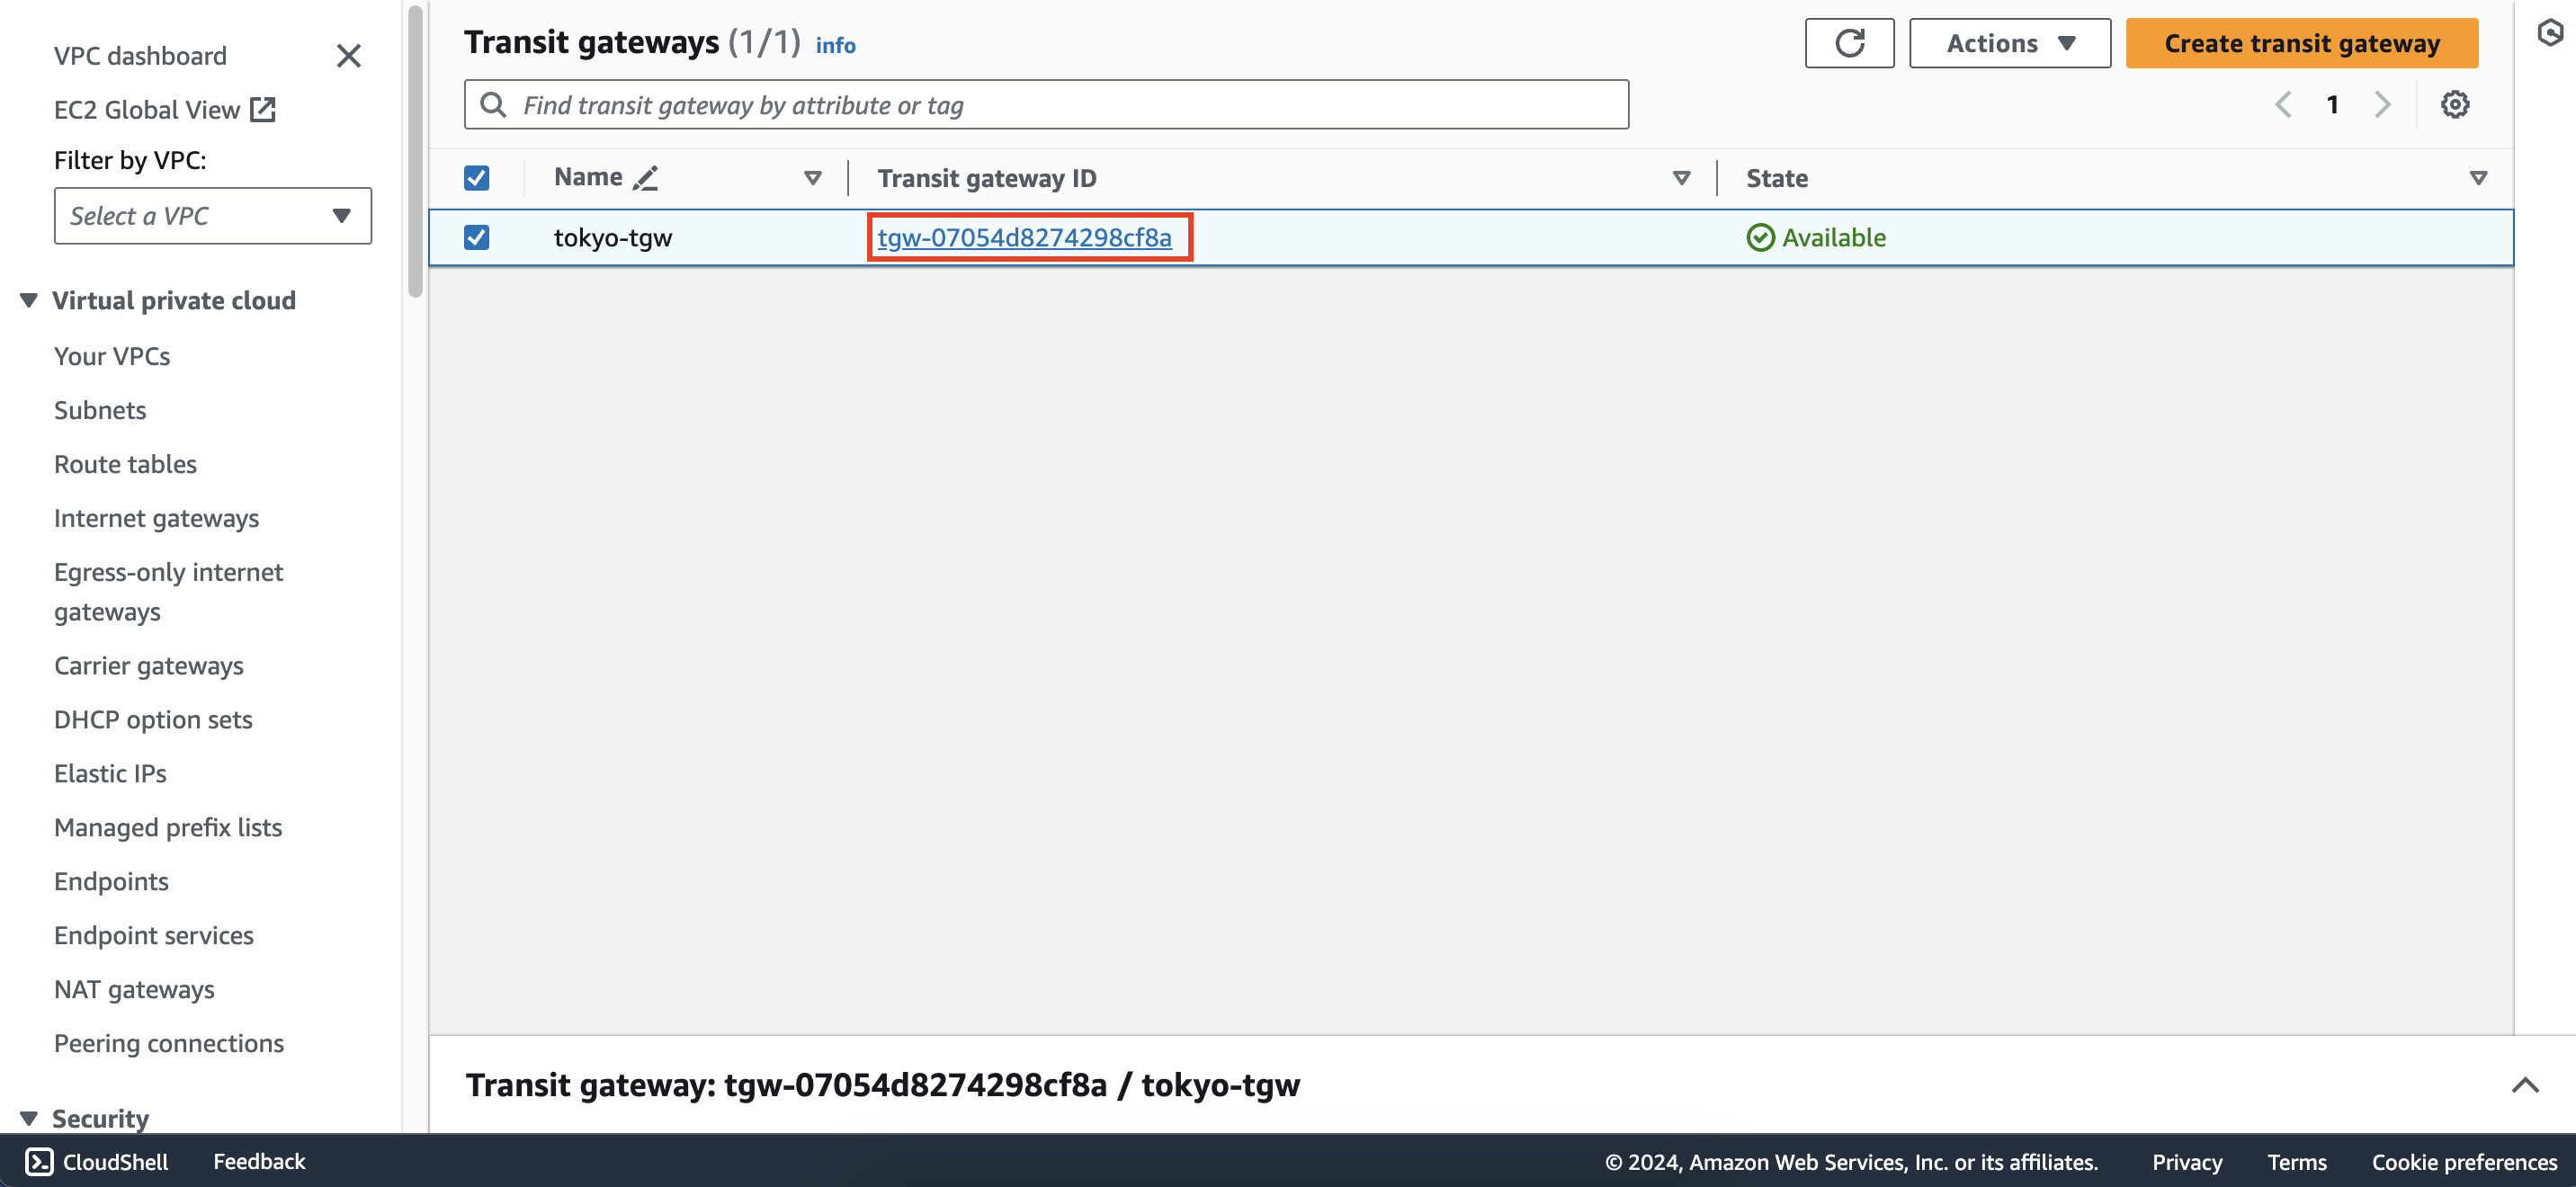Click Create transit gateway button
The width and height of the screenshot is (2576, 1187).
[2301, 43]
